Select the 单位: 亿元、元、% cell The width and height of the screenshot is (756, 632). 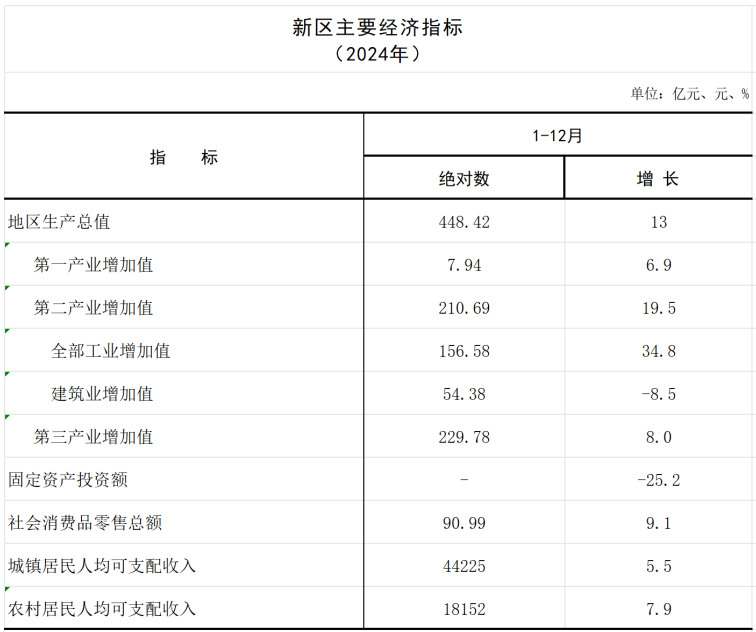tap(689, 93)
